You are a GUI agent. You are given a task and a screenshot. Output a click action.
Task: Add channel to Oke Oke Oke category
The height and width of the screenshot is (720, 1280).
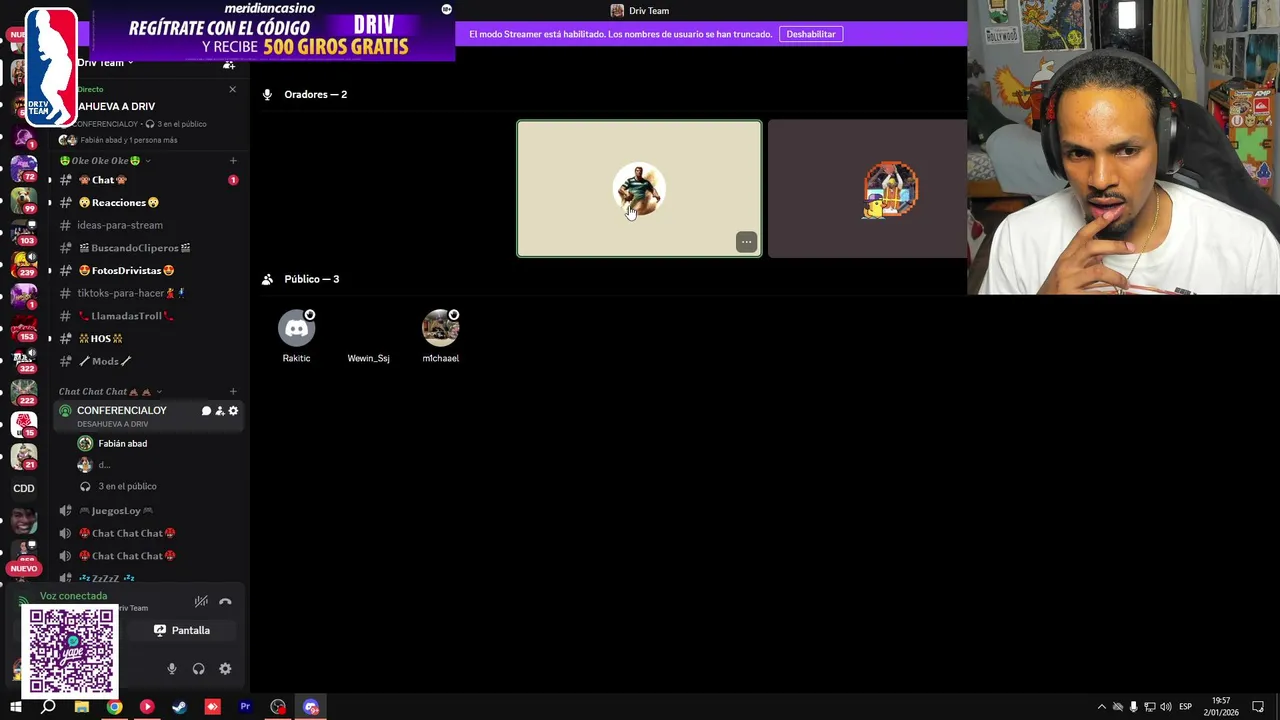pyautogui.click(x=233, y=160)
